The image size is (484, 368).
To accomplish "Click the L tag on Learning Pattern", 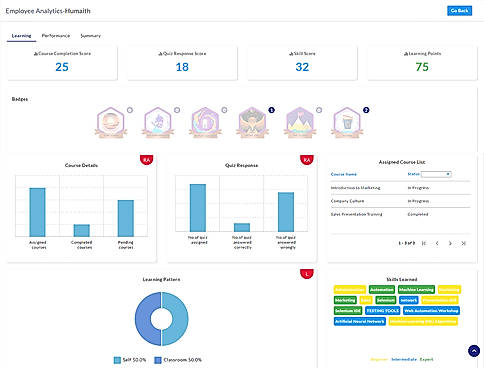I will (x=307, y=274).
